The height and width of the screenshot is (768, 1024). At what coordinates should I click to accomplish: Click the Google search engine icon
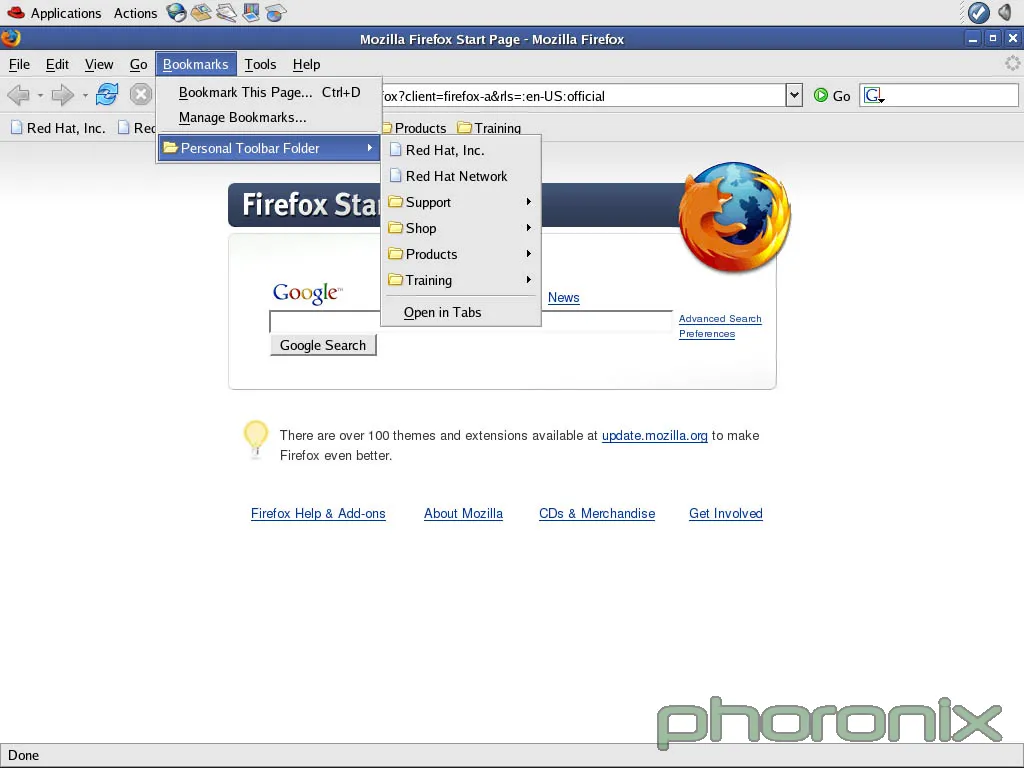873,96
